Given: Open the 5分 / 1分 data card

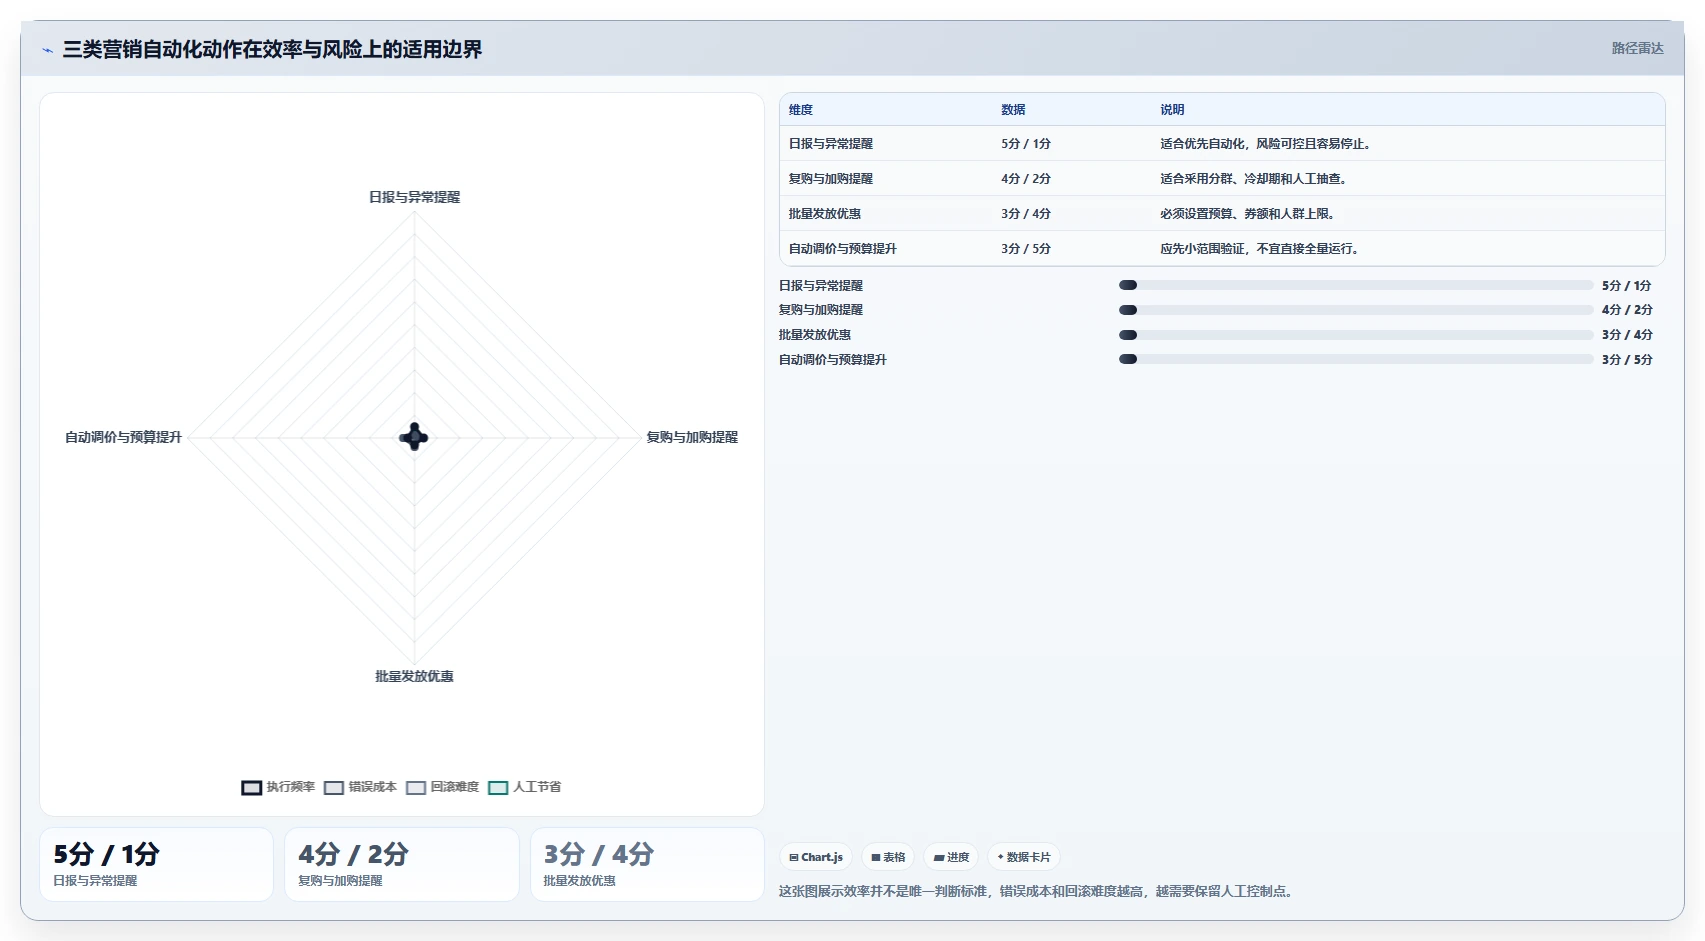Looking at the screenshot, I should (x=156, y=864).
